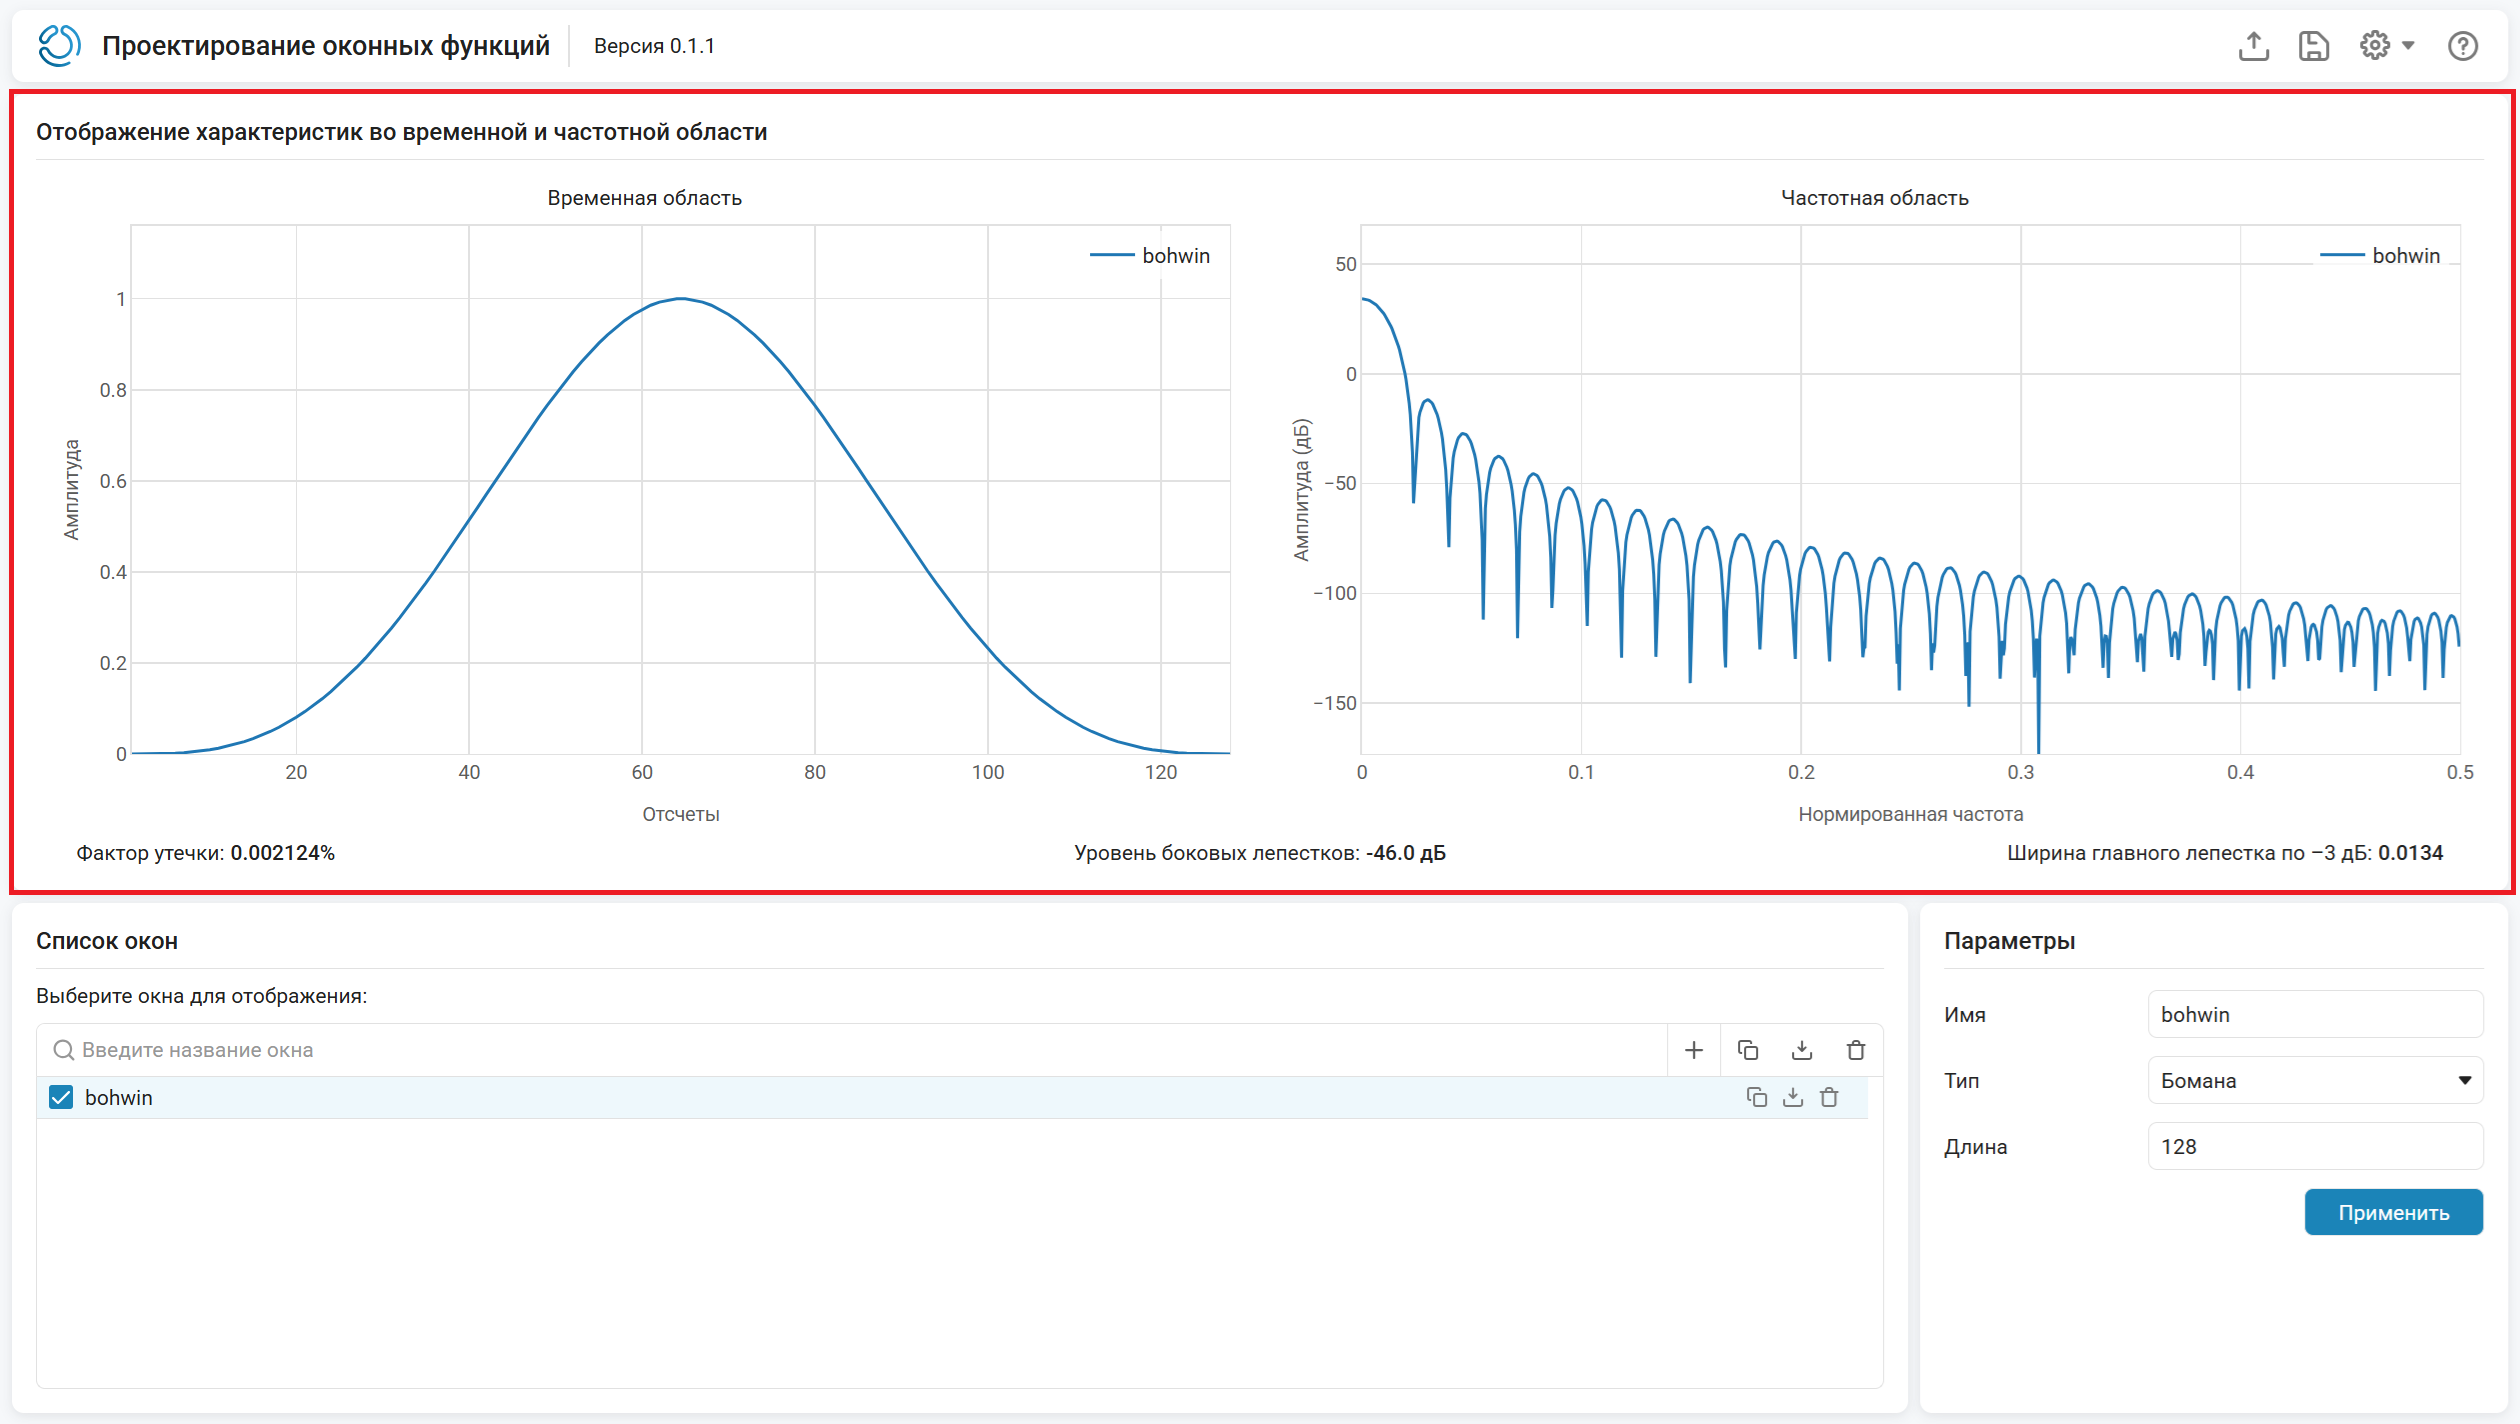
Task: Download the bohwin window via row icon
Action: (x=1793, y=1097)
